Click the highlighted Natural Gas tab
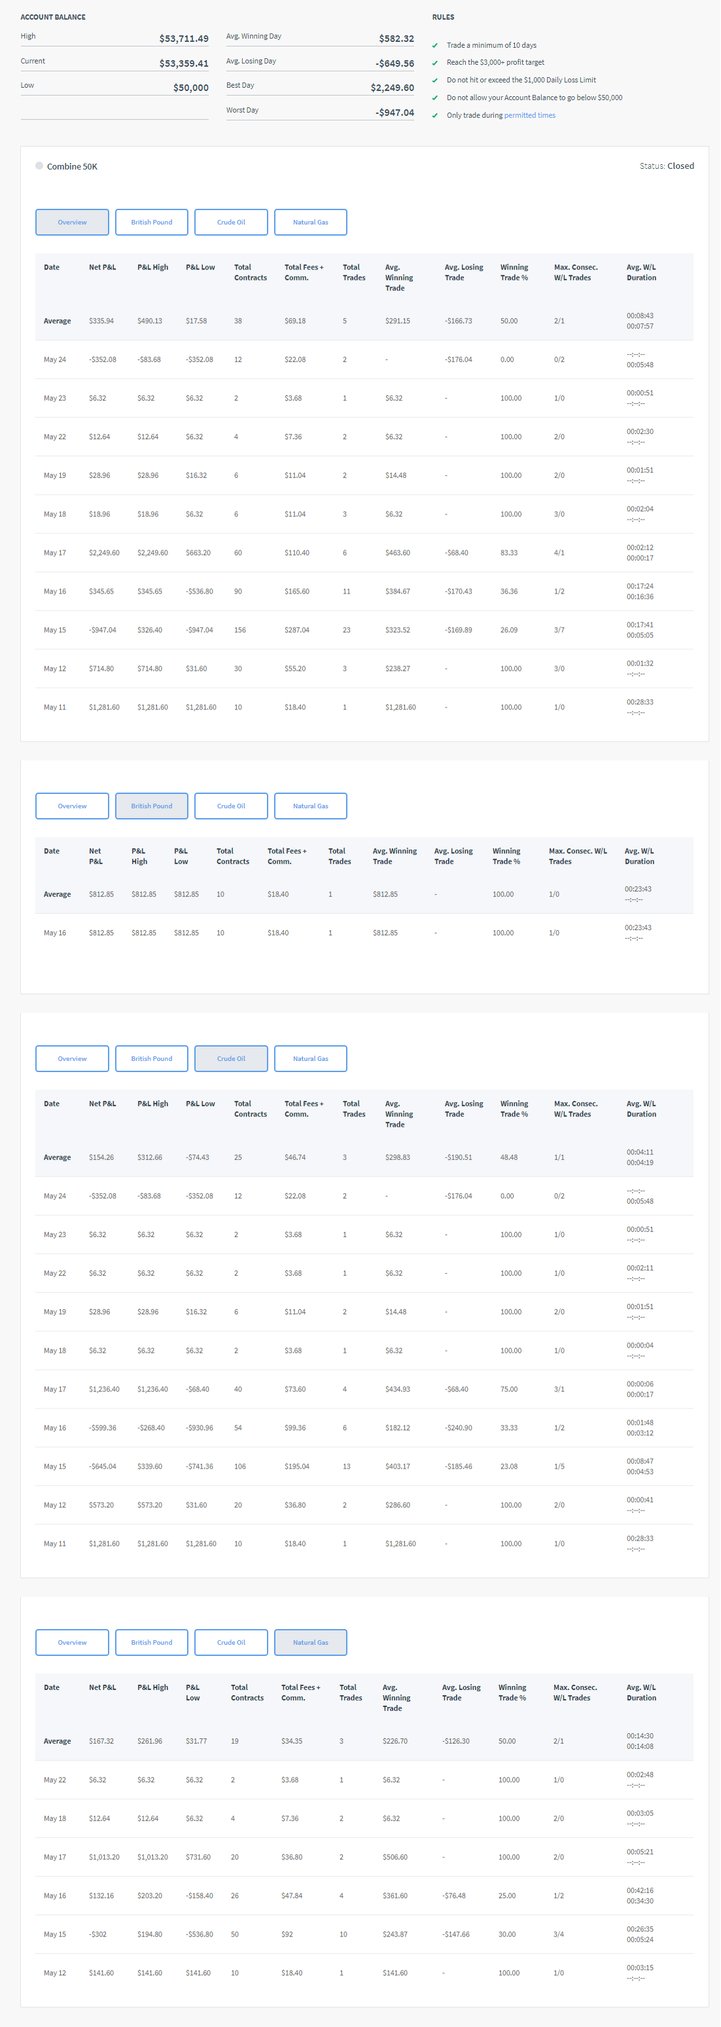 click(310, 1642)
